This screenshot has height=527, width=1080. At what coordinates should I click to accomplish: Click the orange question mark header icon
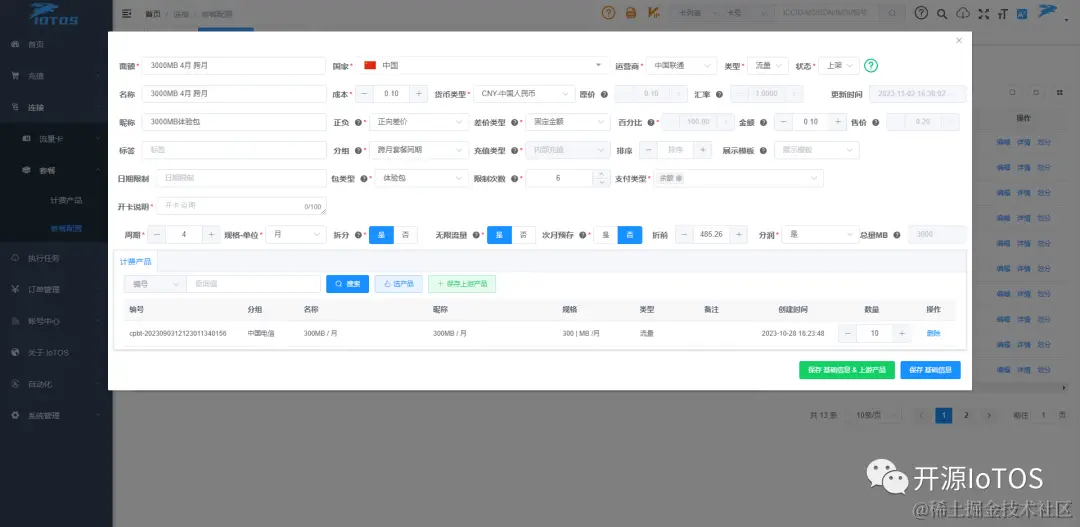pos(608,13)
